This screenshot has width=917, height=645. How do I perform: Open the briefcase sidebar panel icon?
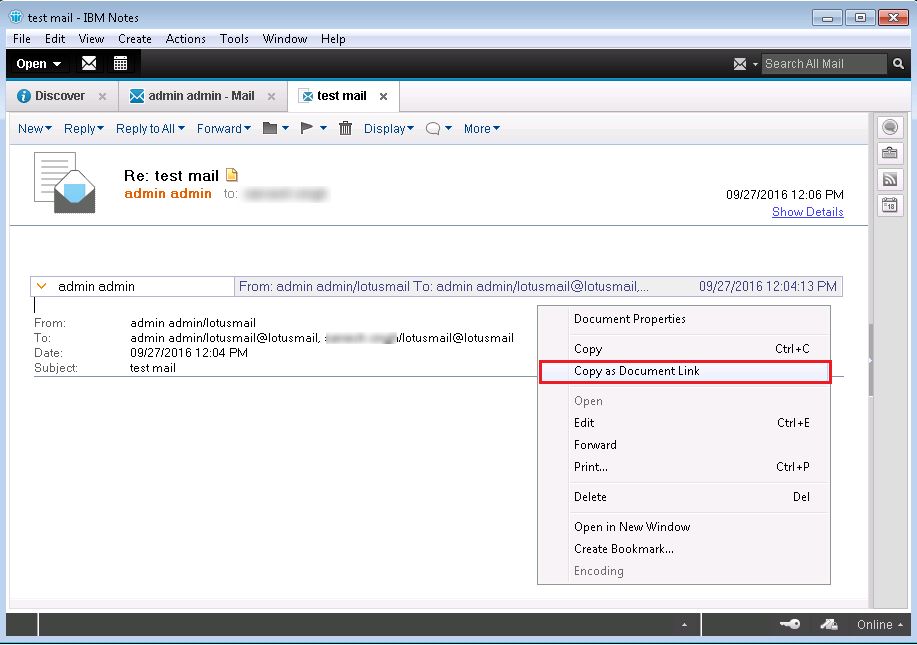pyautogui.click(x=890, y=153)
